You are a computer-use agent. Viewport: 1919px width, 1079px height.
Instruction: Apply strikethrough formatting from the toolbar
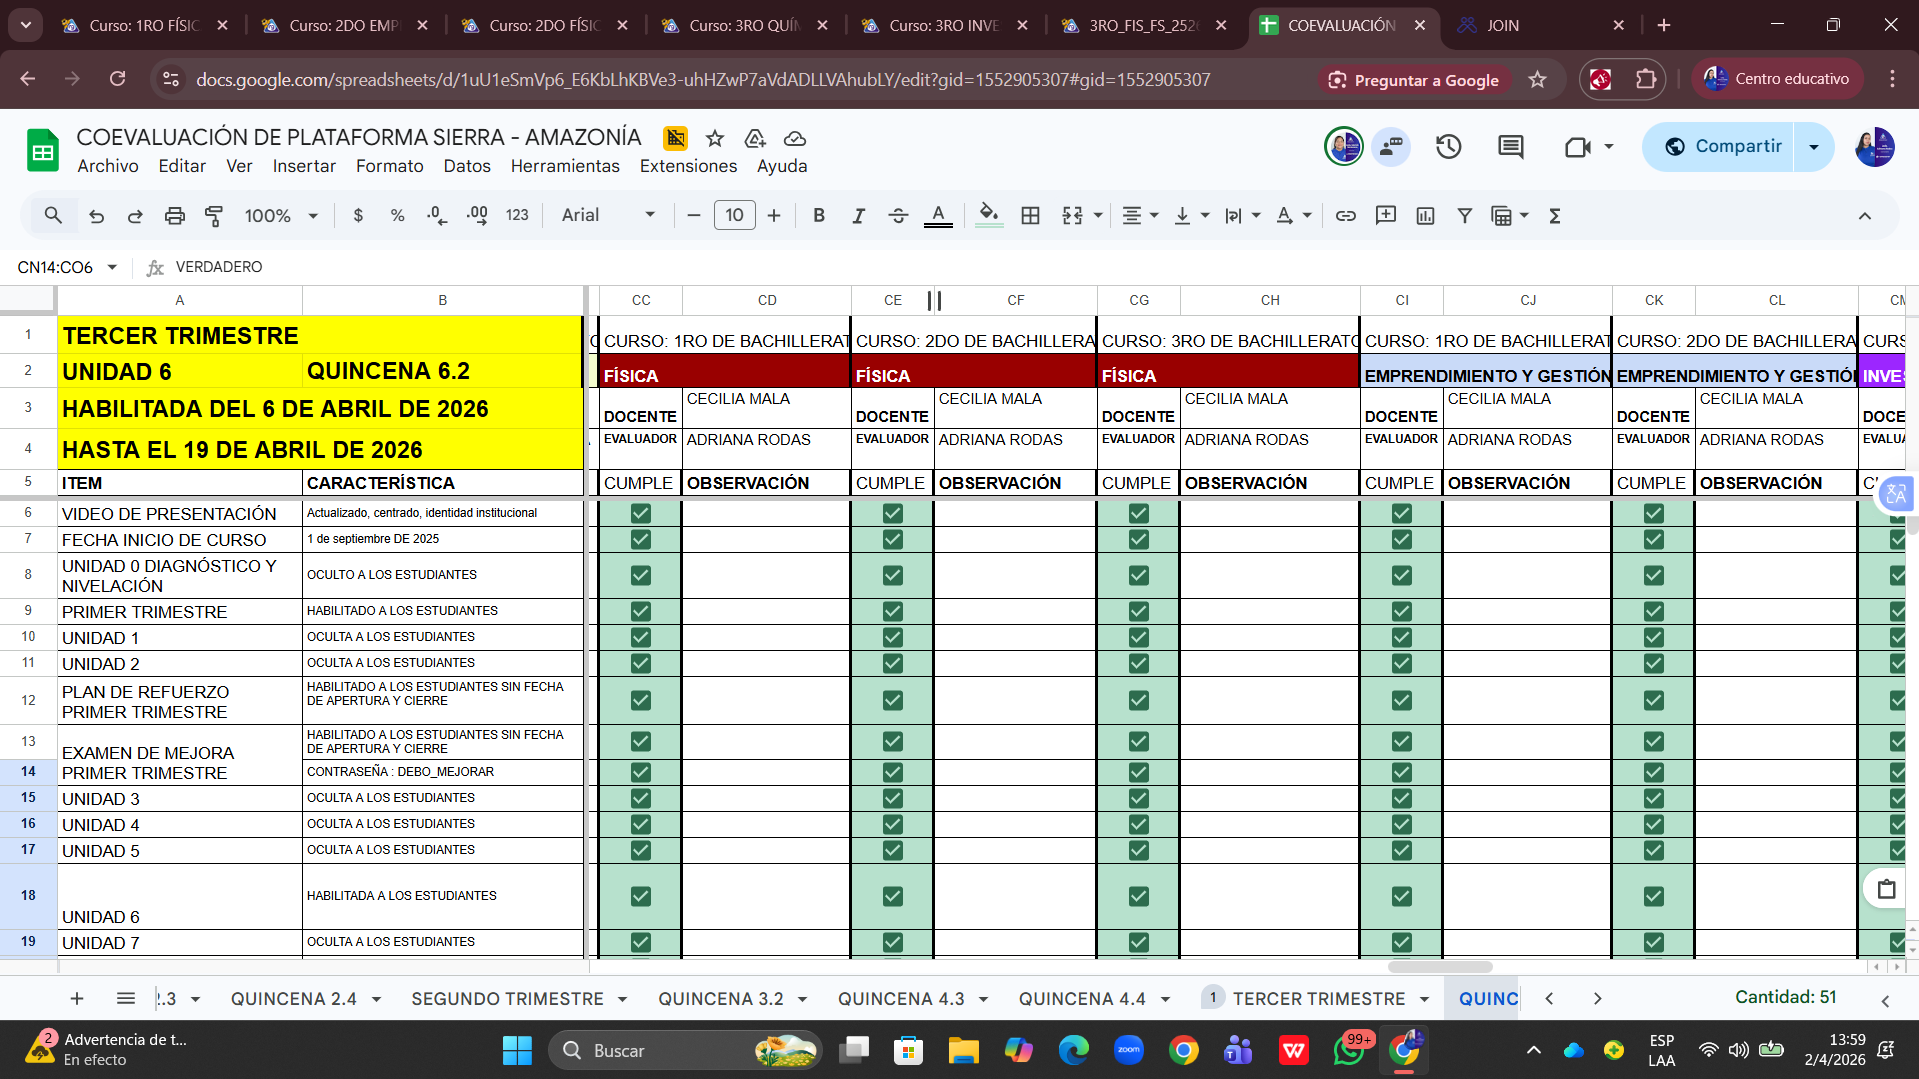(x=897, y=215)
